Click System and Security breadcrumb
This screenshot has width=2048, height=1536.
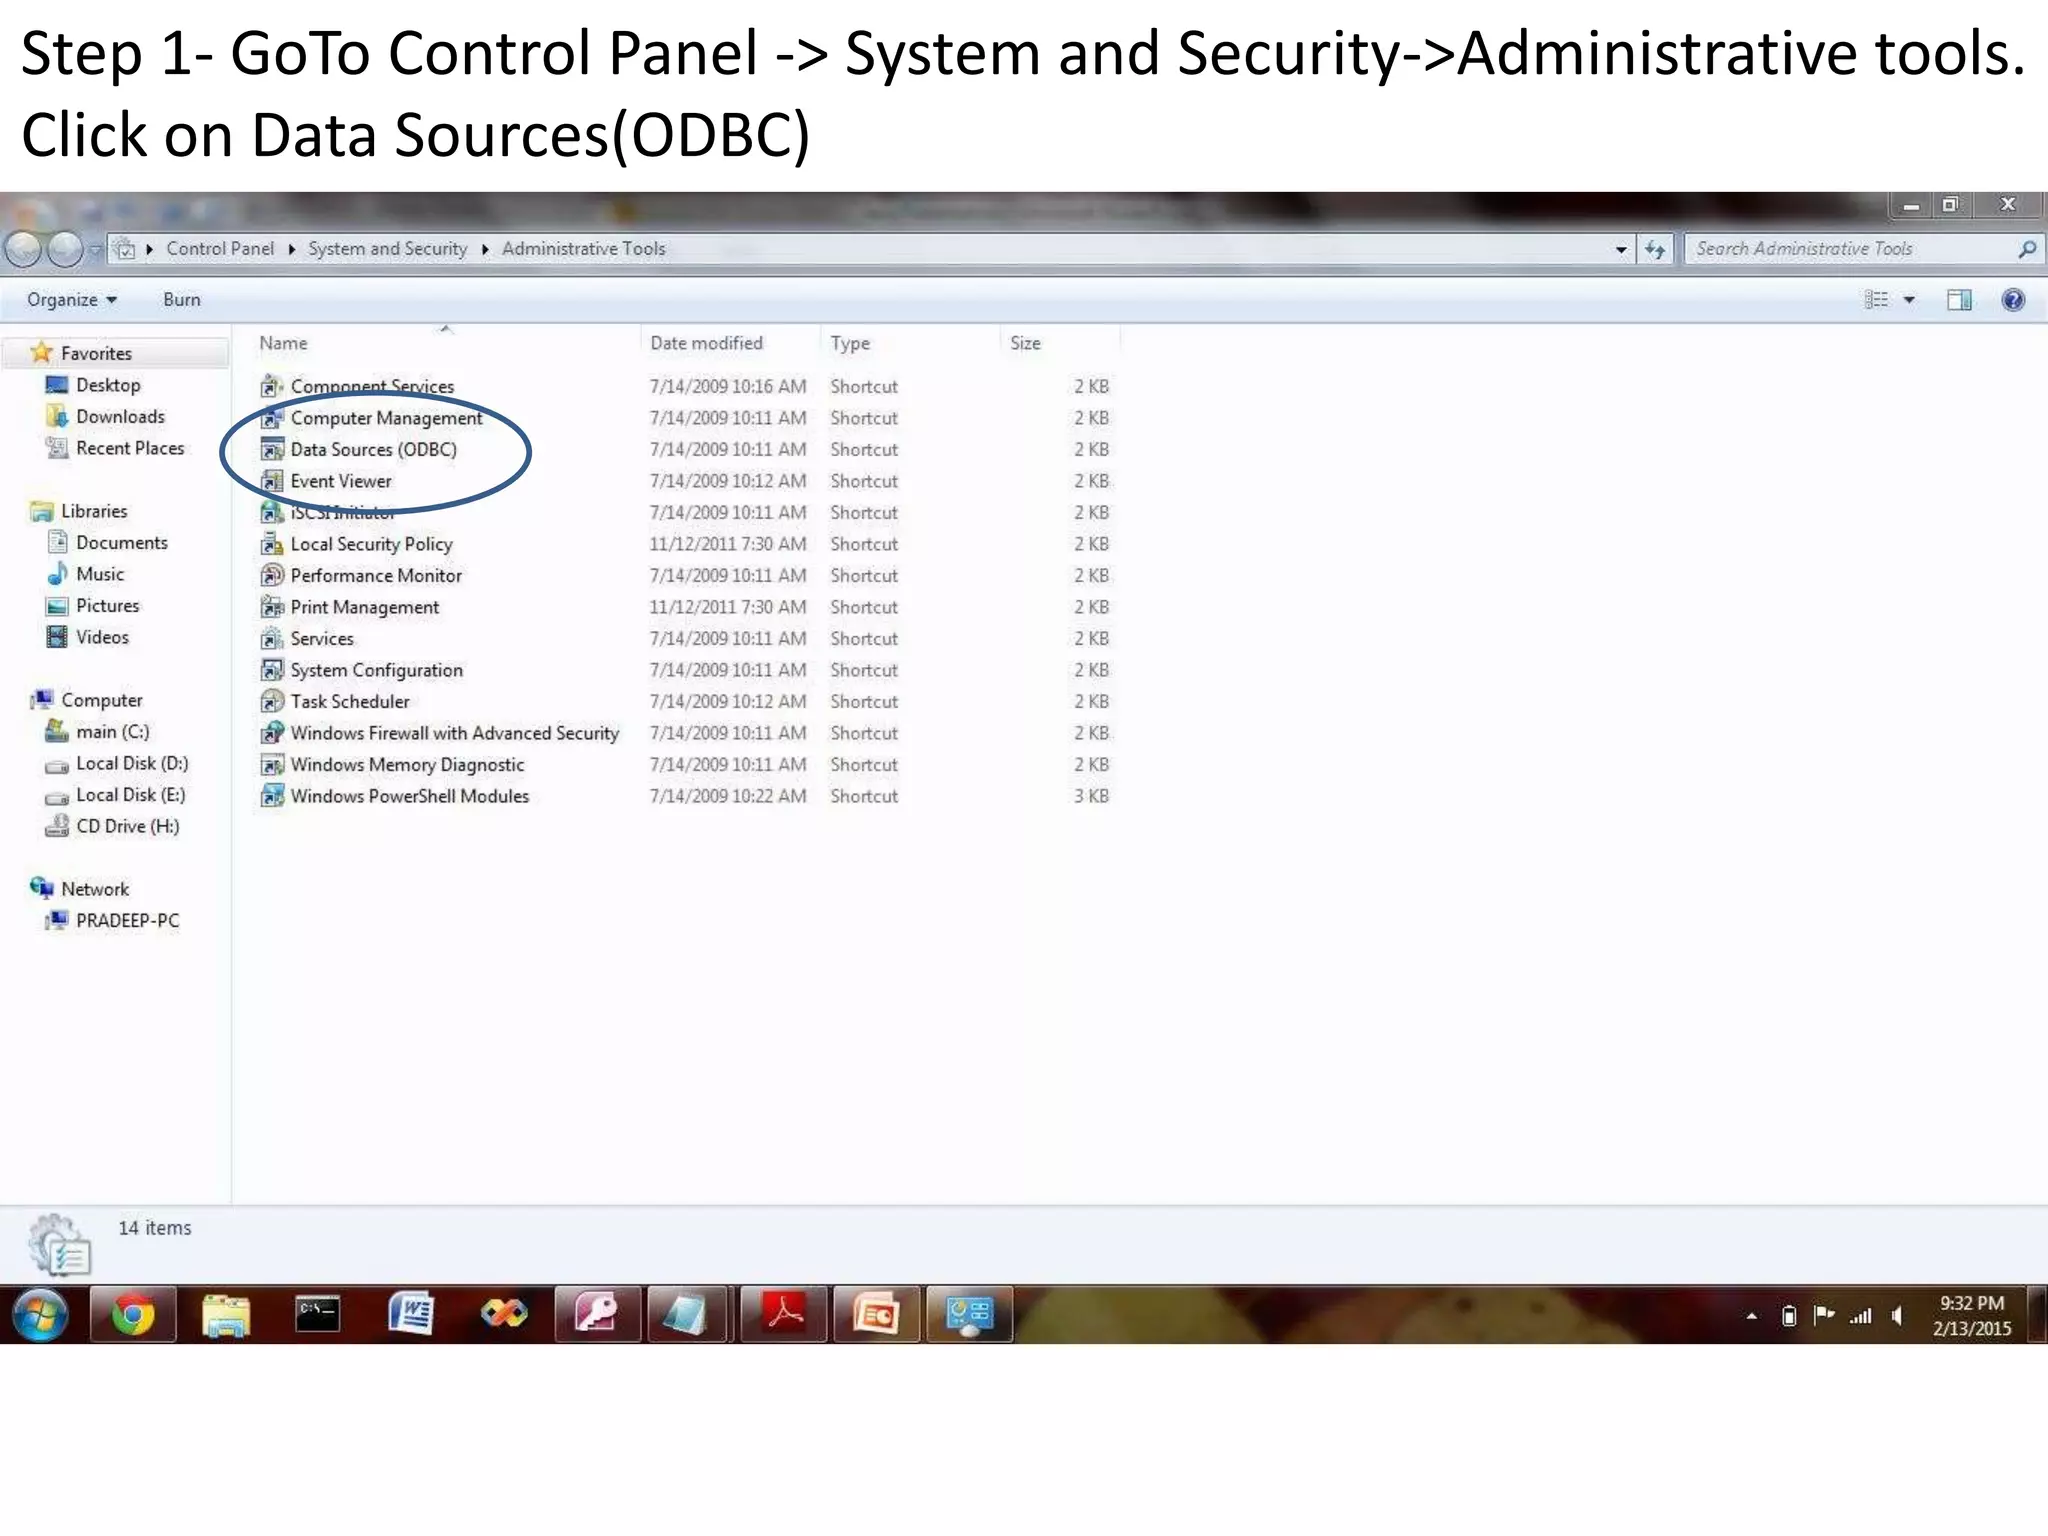387,249
